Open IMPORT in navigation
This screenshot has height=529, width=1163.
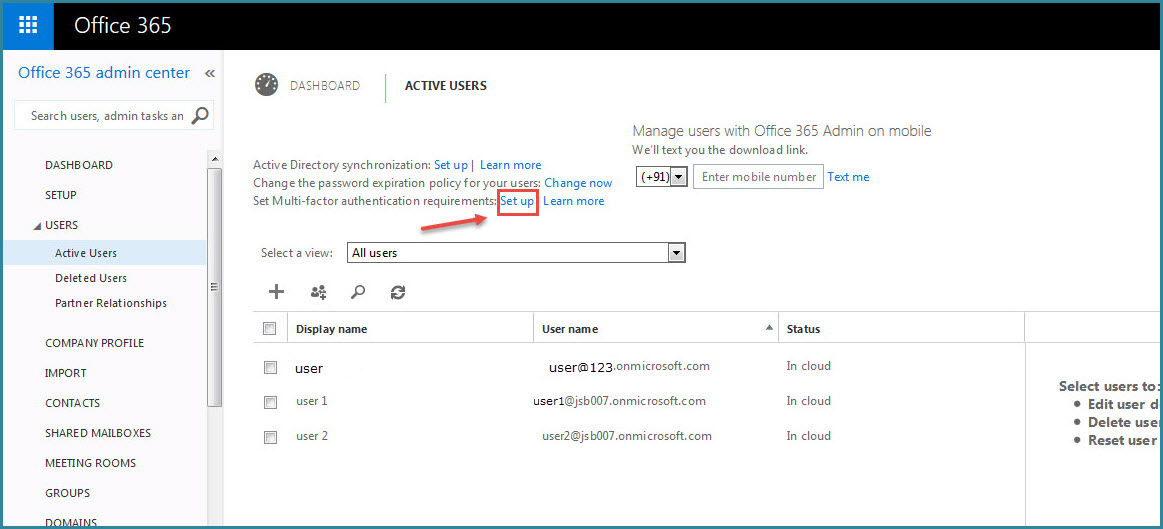[66, 373]
